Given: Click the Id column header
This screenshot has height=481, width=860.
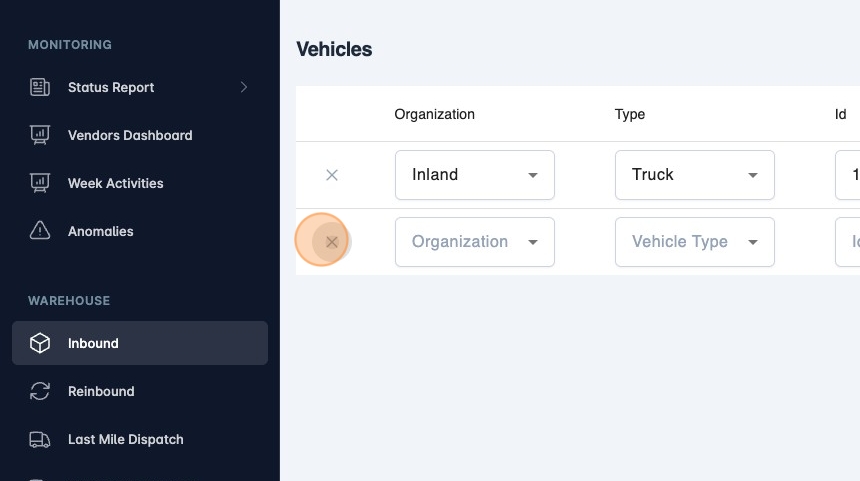Looking at the screenshot, I should (840, 114).
